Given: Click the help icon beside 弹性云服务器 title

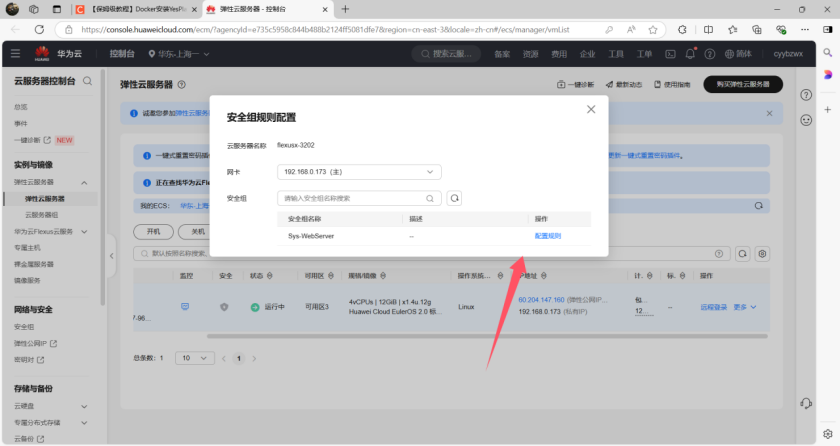Looking at the screenshot, I should pyautogui.click(x=182, y=85).
